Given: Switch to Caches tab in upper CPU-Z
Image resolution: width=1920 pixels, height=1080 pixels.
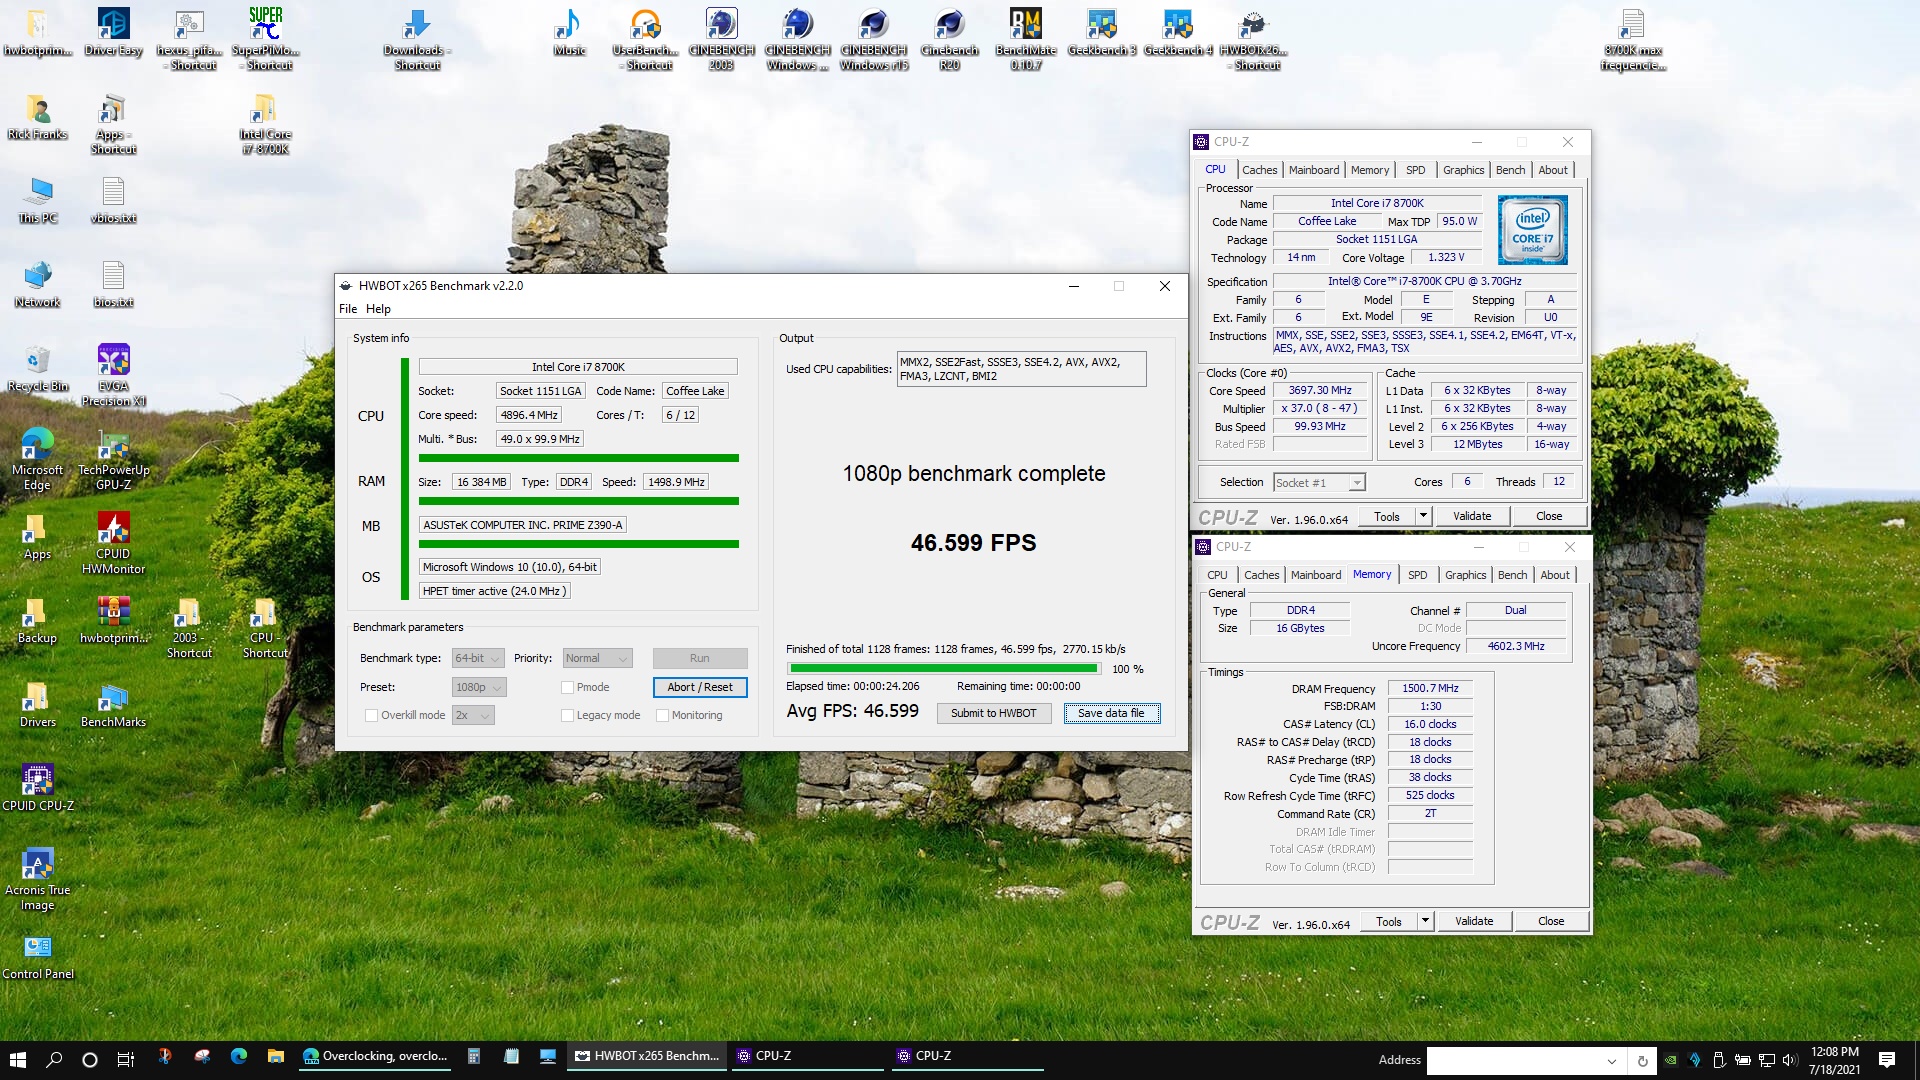Looking at the screenshot, I should [x=1259, y=170].
